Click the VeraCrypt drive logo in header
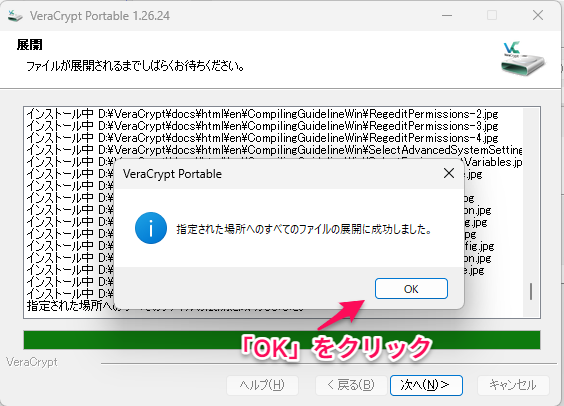The width and height of the screenshot is (564, 406). click(523, 58)
